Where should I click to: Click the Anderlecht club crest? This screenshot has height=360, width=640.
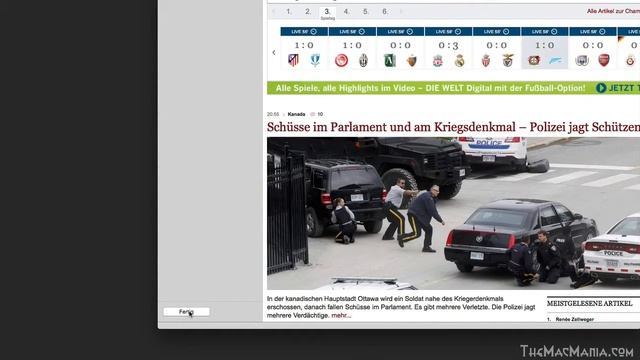[582, 60]
